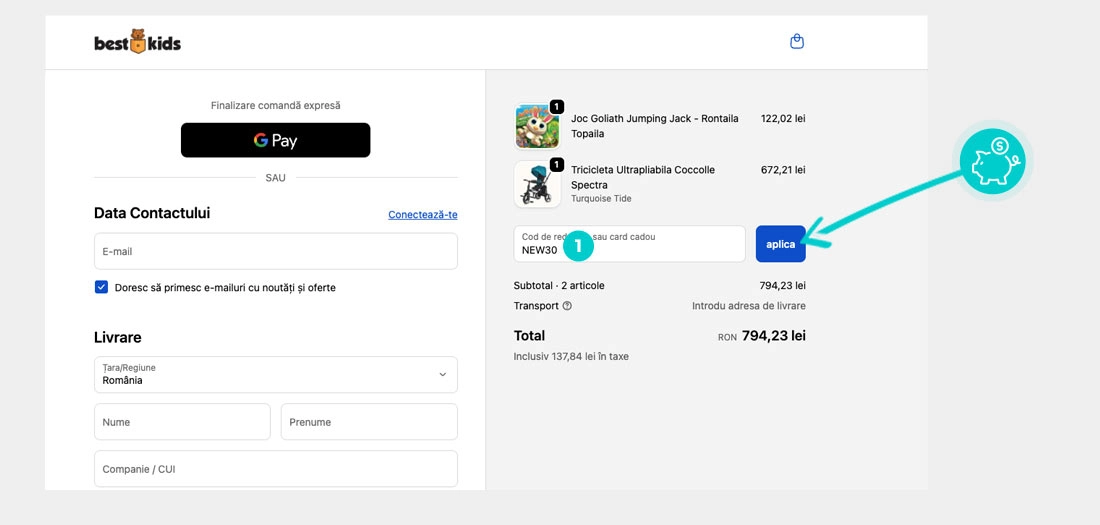Select the Prenume text field

(x=369, y=422)
